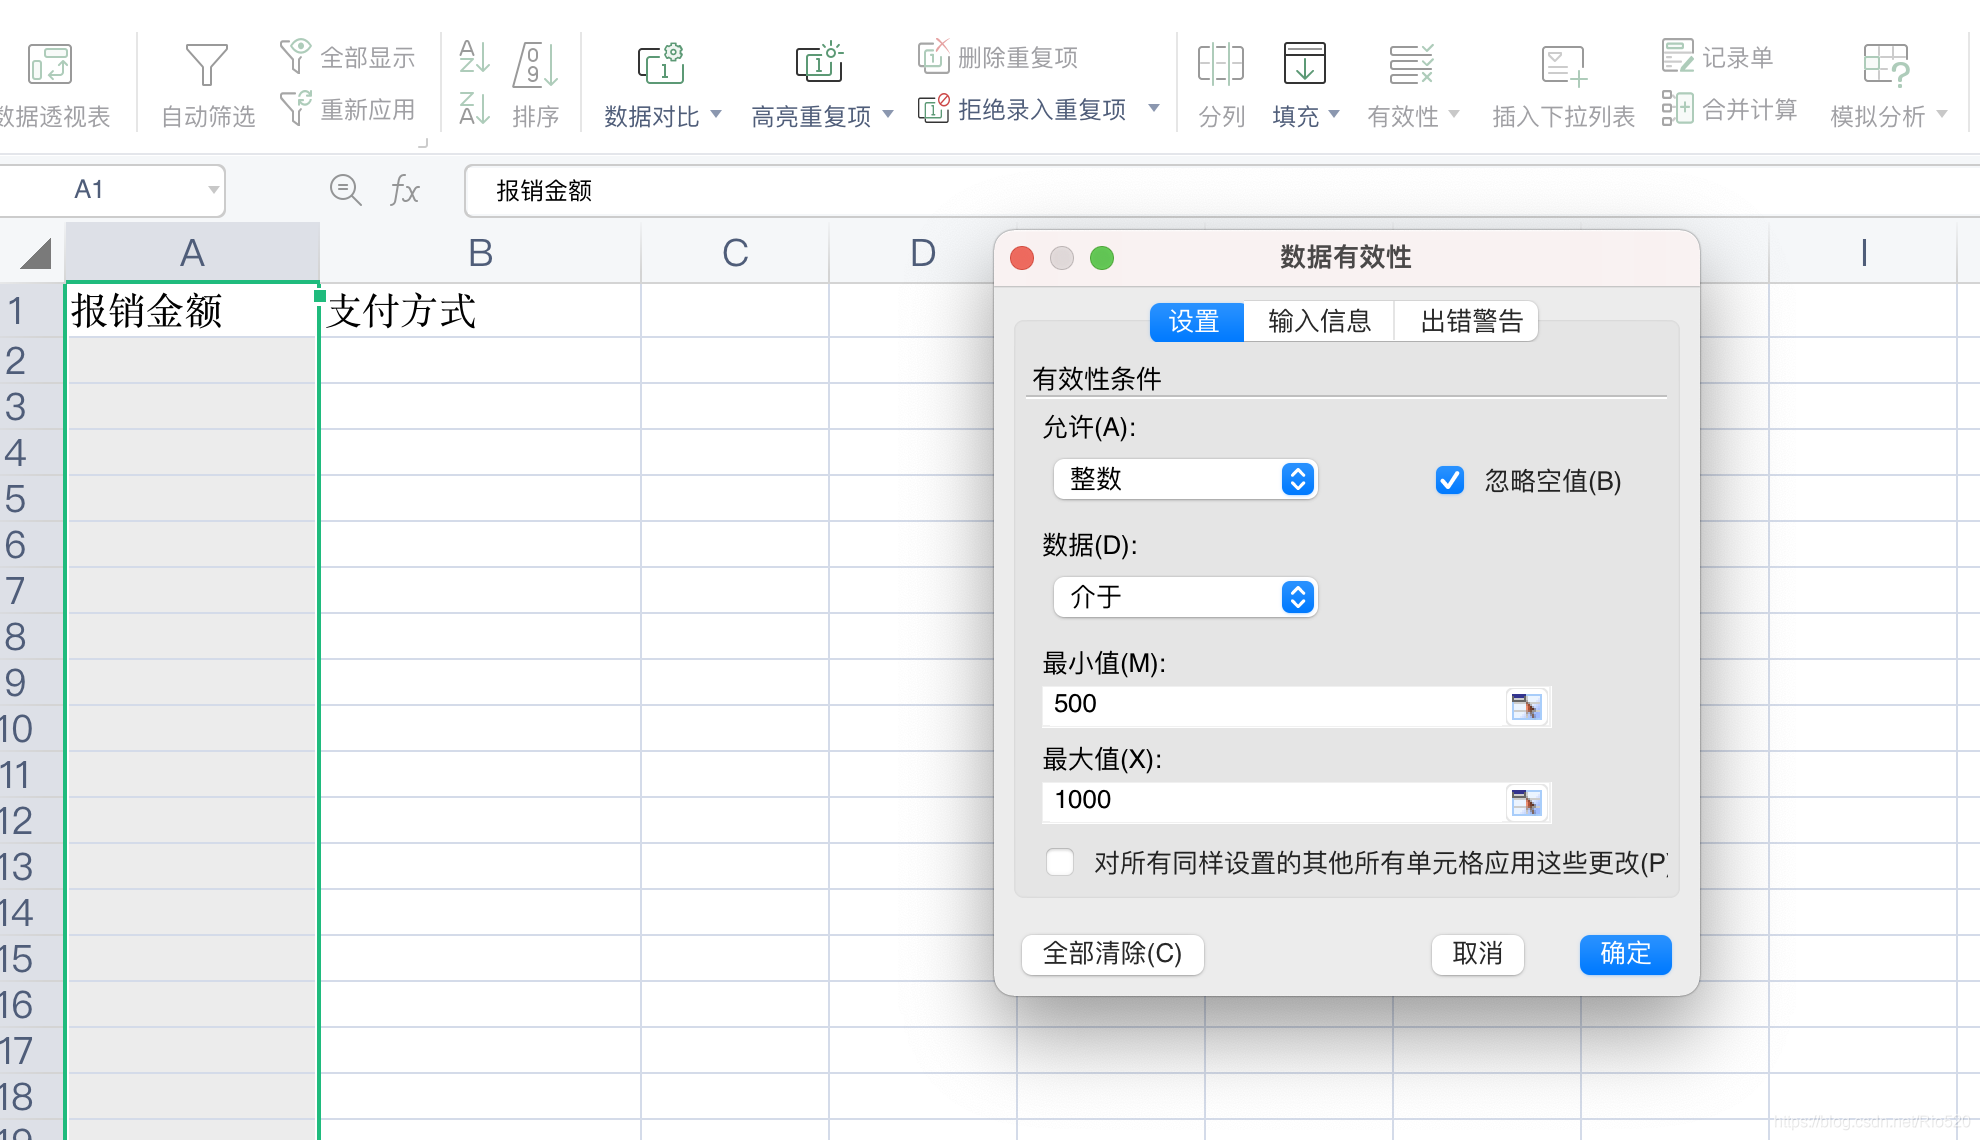Select cell A1 containing 报销金额

click(x=192, y=311)
